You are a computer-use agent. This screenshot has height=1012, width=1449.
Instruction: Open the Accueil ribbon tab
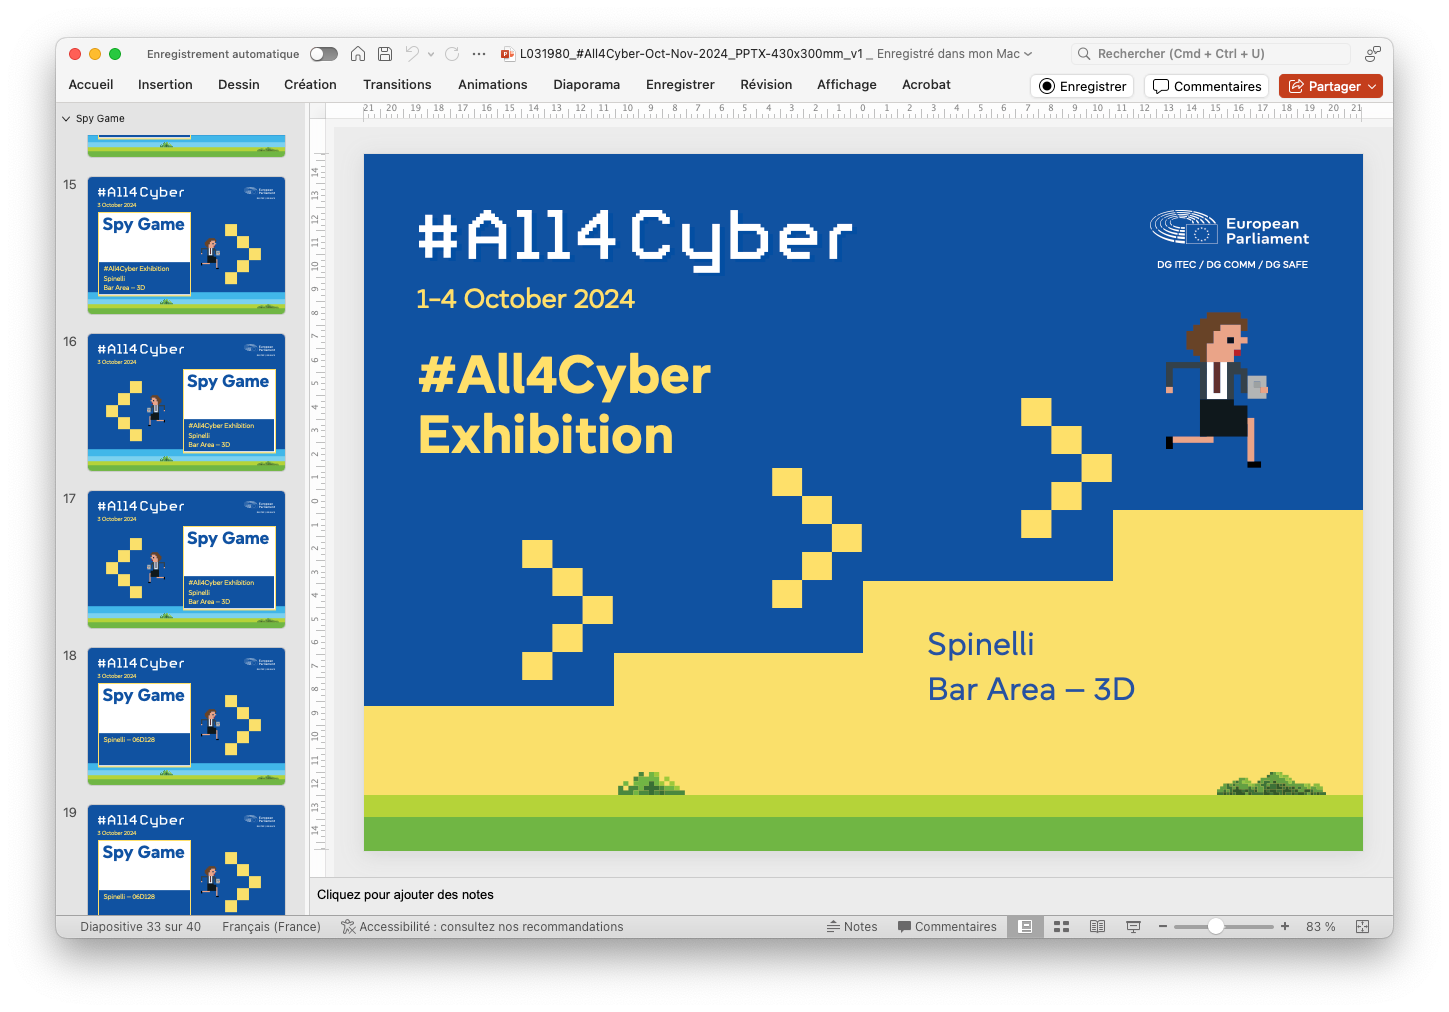[x=91, y=85]
